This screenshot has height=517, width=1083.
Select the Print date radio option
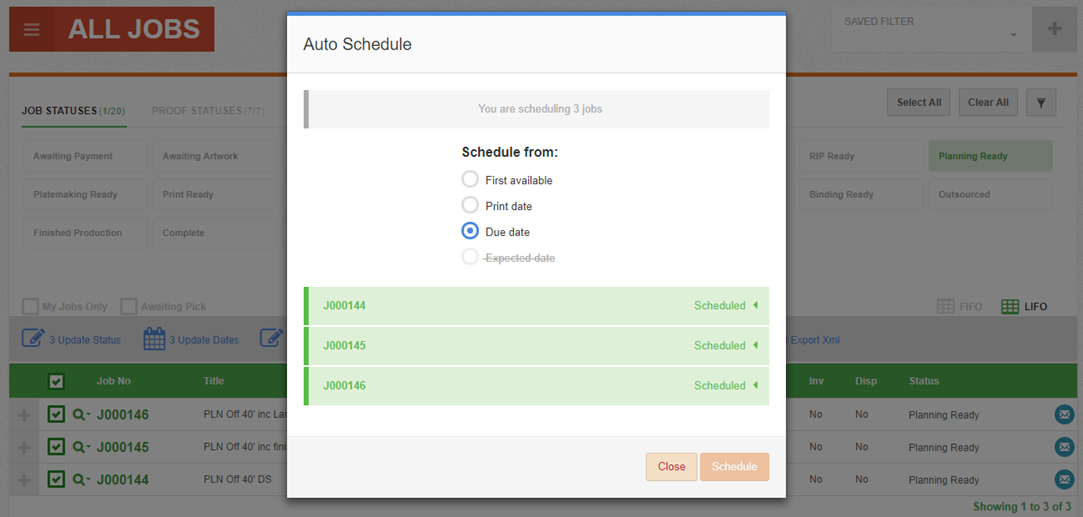(470, 206)
